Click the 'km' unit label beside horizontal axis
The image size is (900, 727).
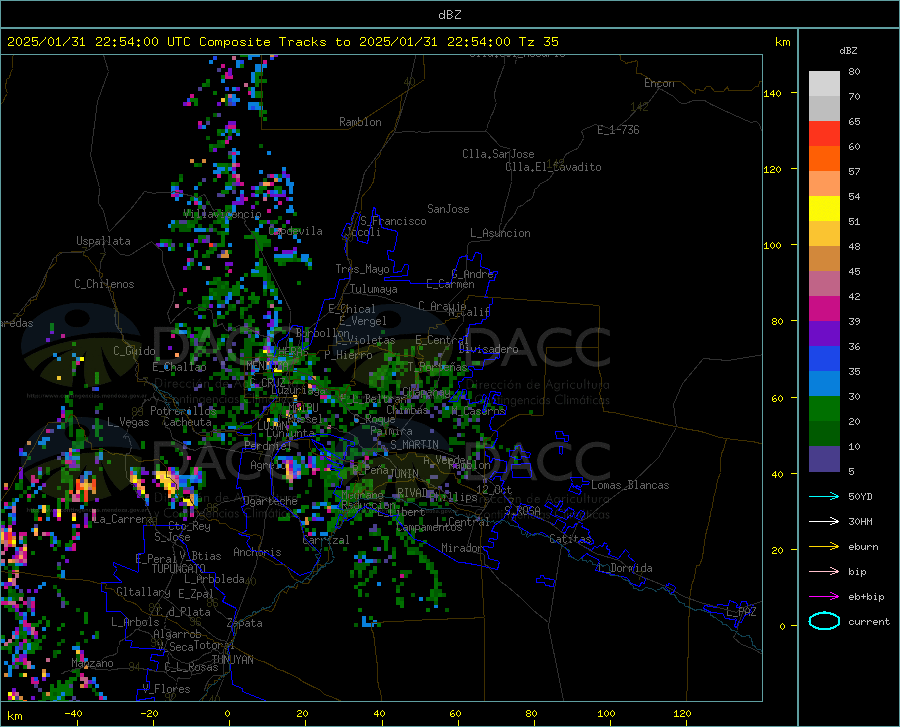(x=14, y=716)
